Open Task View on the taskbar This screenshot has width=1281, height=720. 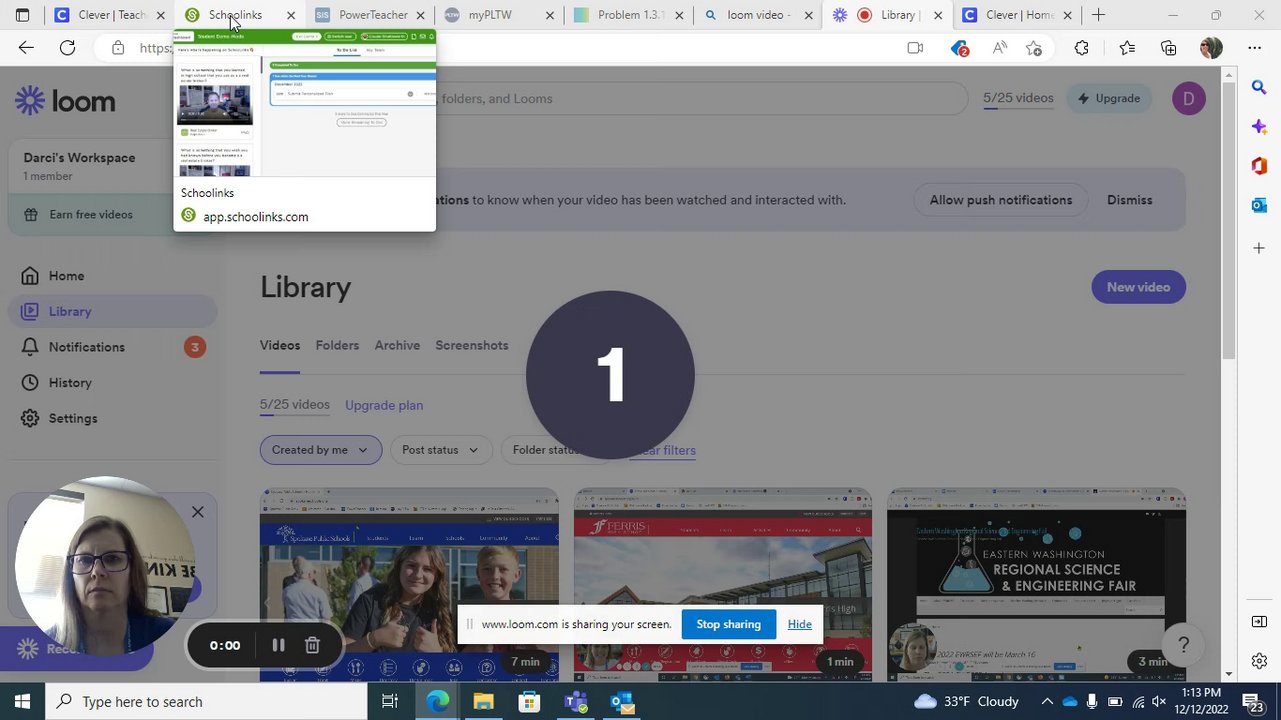[x=390, y=702]
